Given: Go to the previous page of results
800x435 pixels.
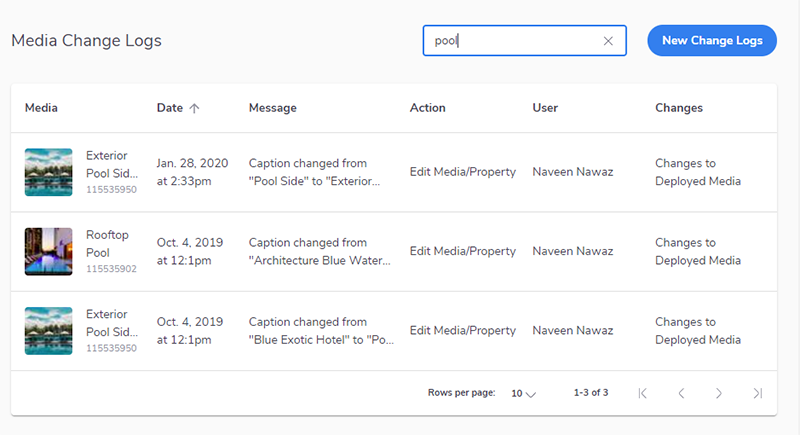Looking at the screenshot, I should click(681, 393).
